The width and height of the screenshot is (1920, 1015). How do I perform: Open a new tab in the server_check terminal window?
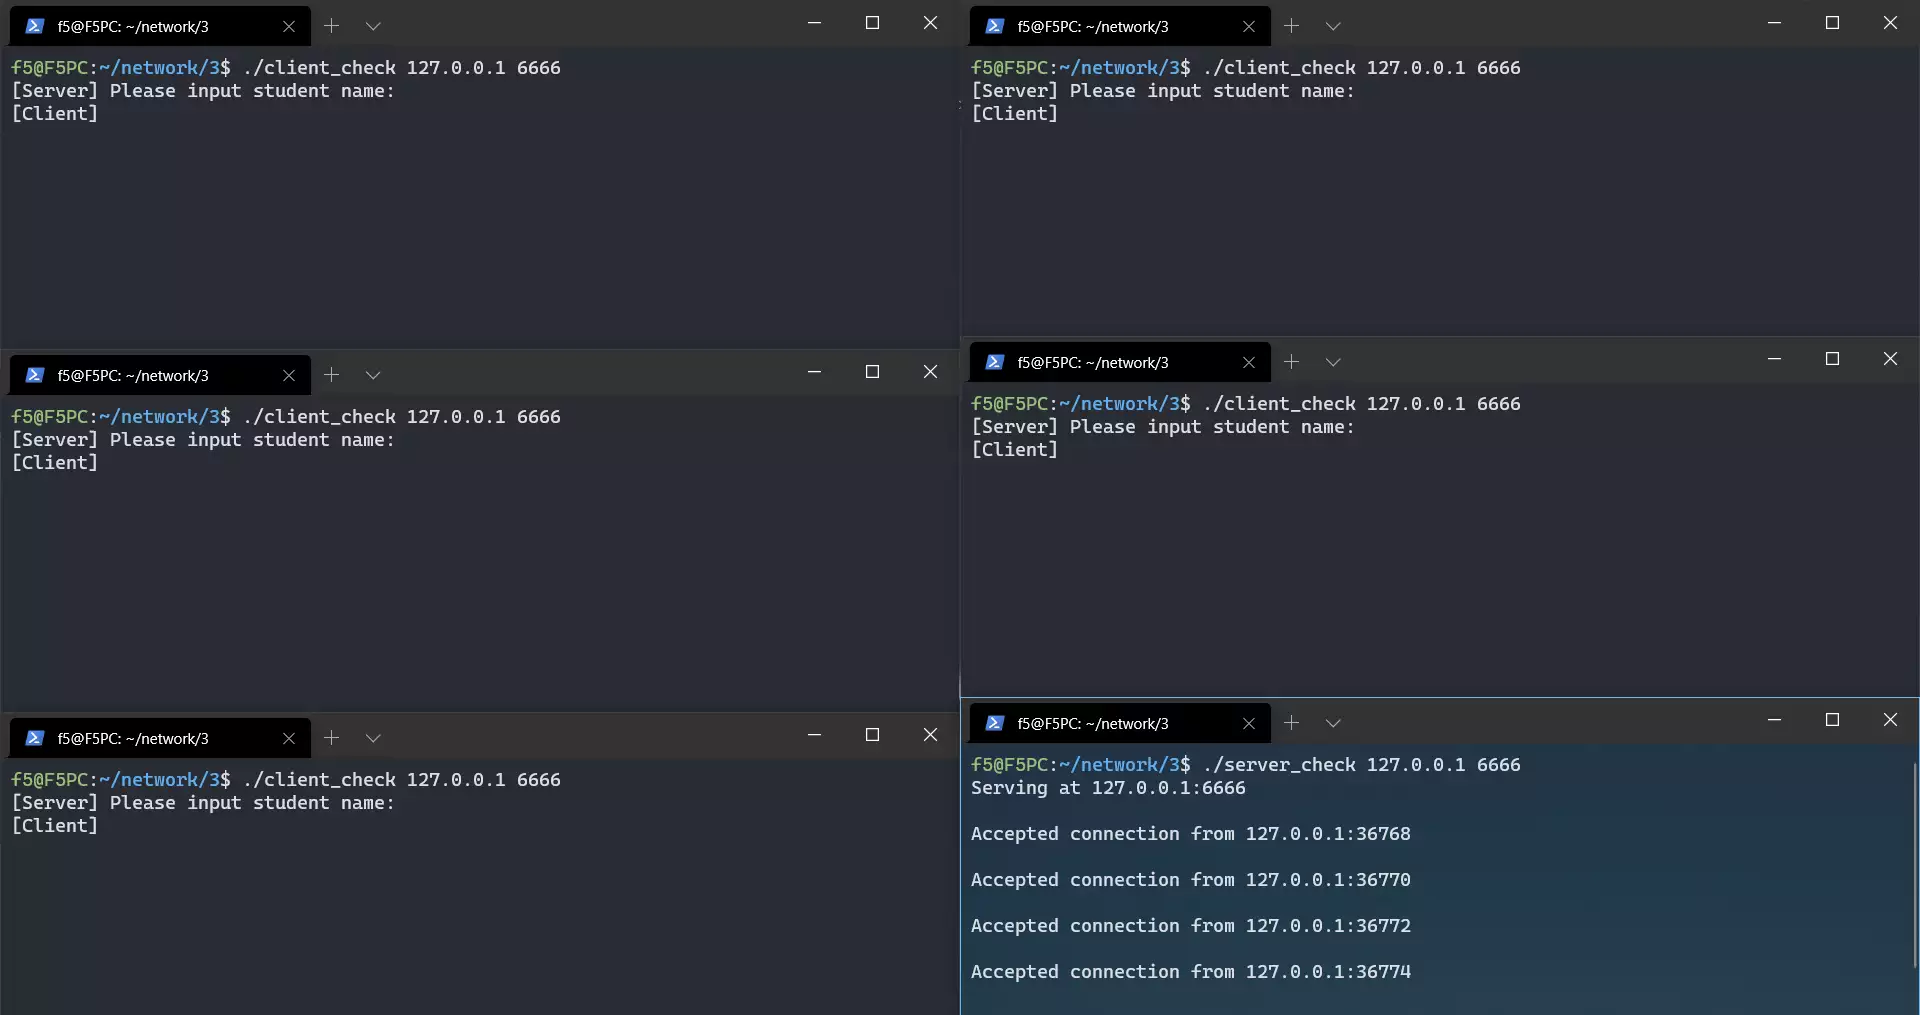[1291, 723]
